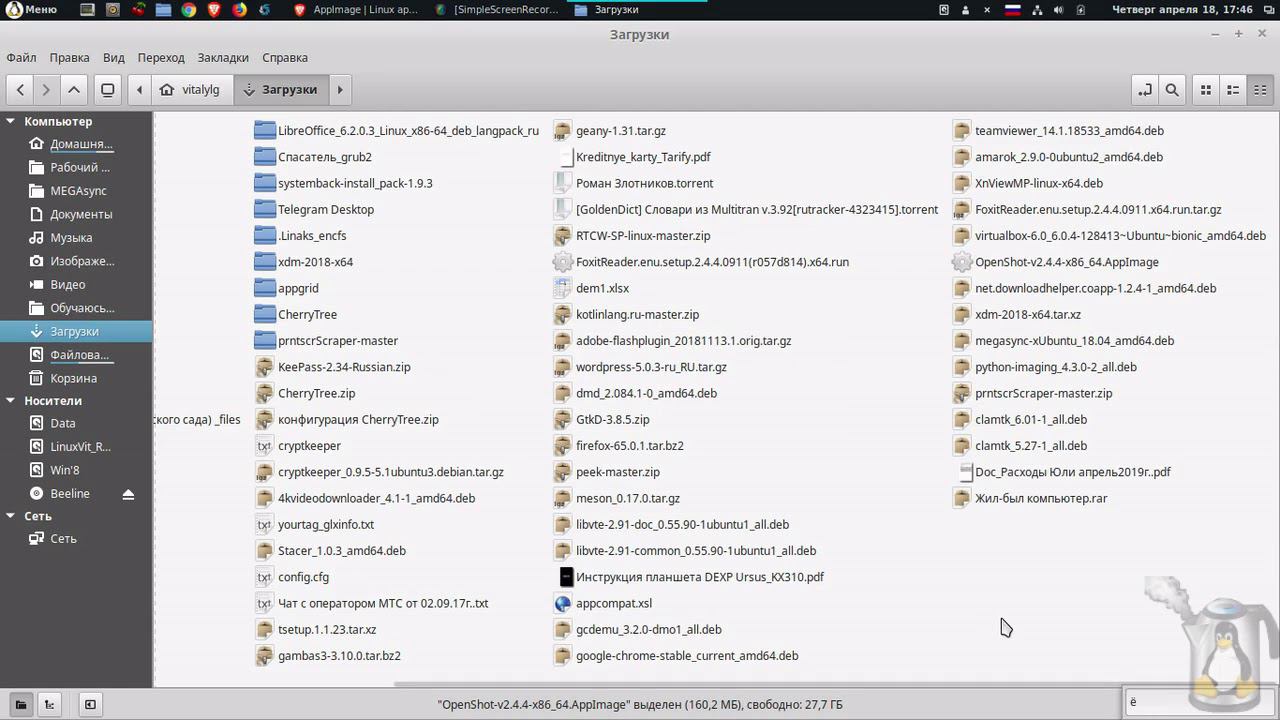This screenshot has width=1280, height=720.
Task: Show Places in the sidebar
Action: click(21, 704)
